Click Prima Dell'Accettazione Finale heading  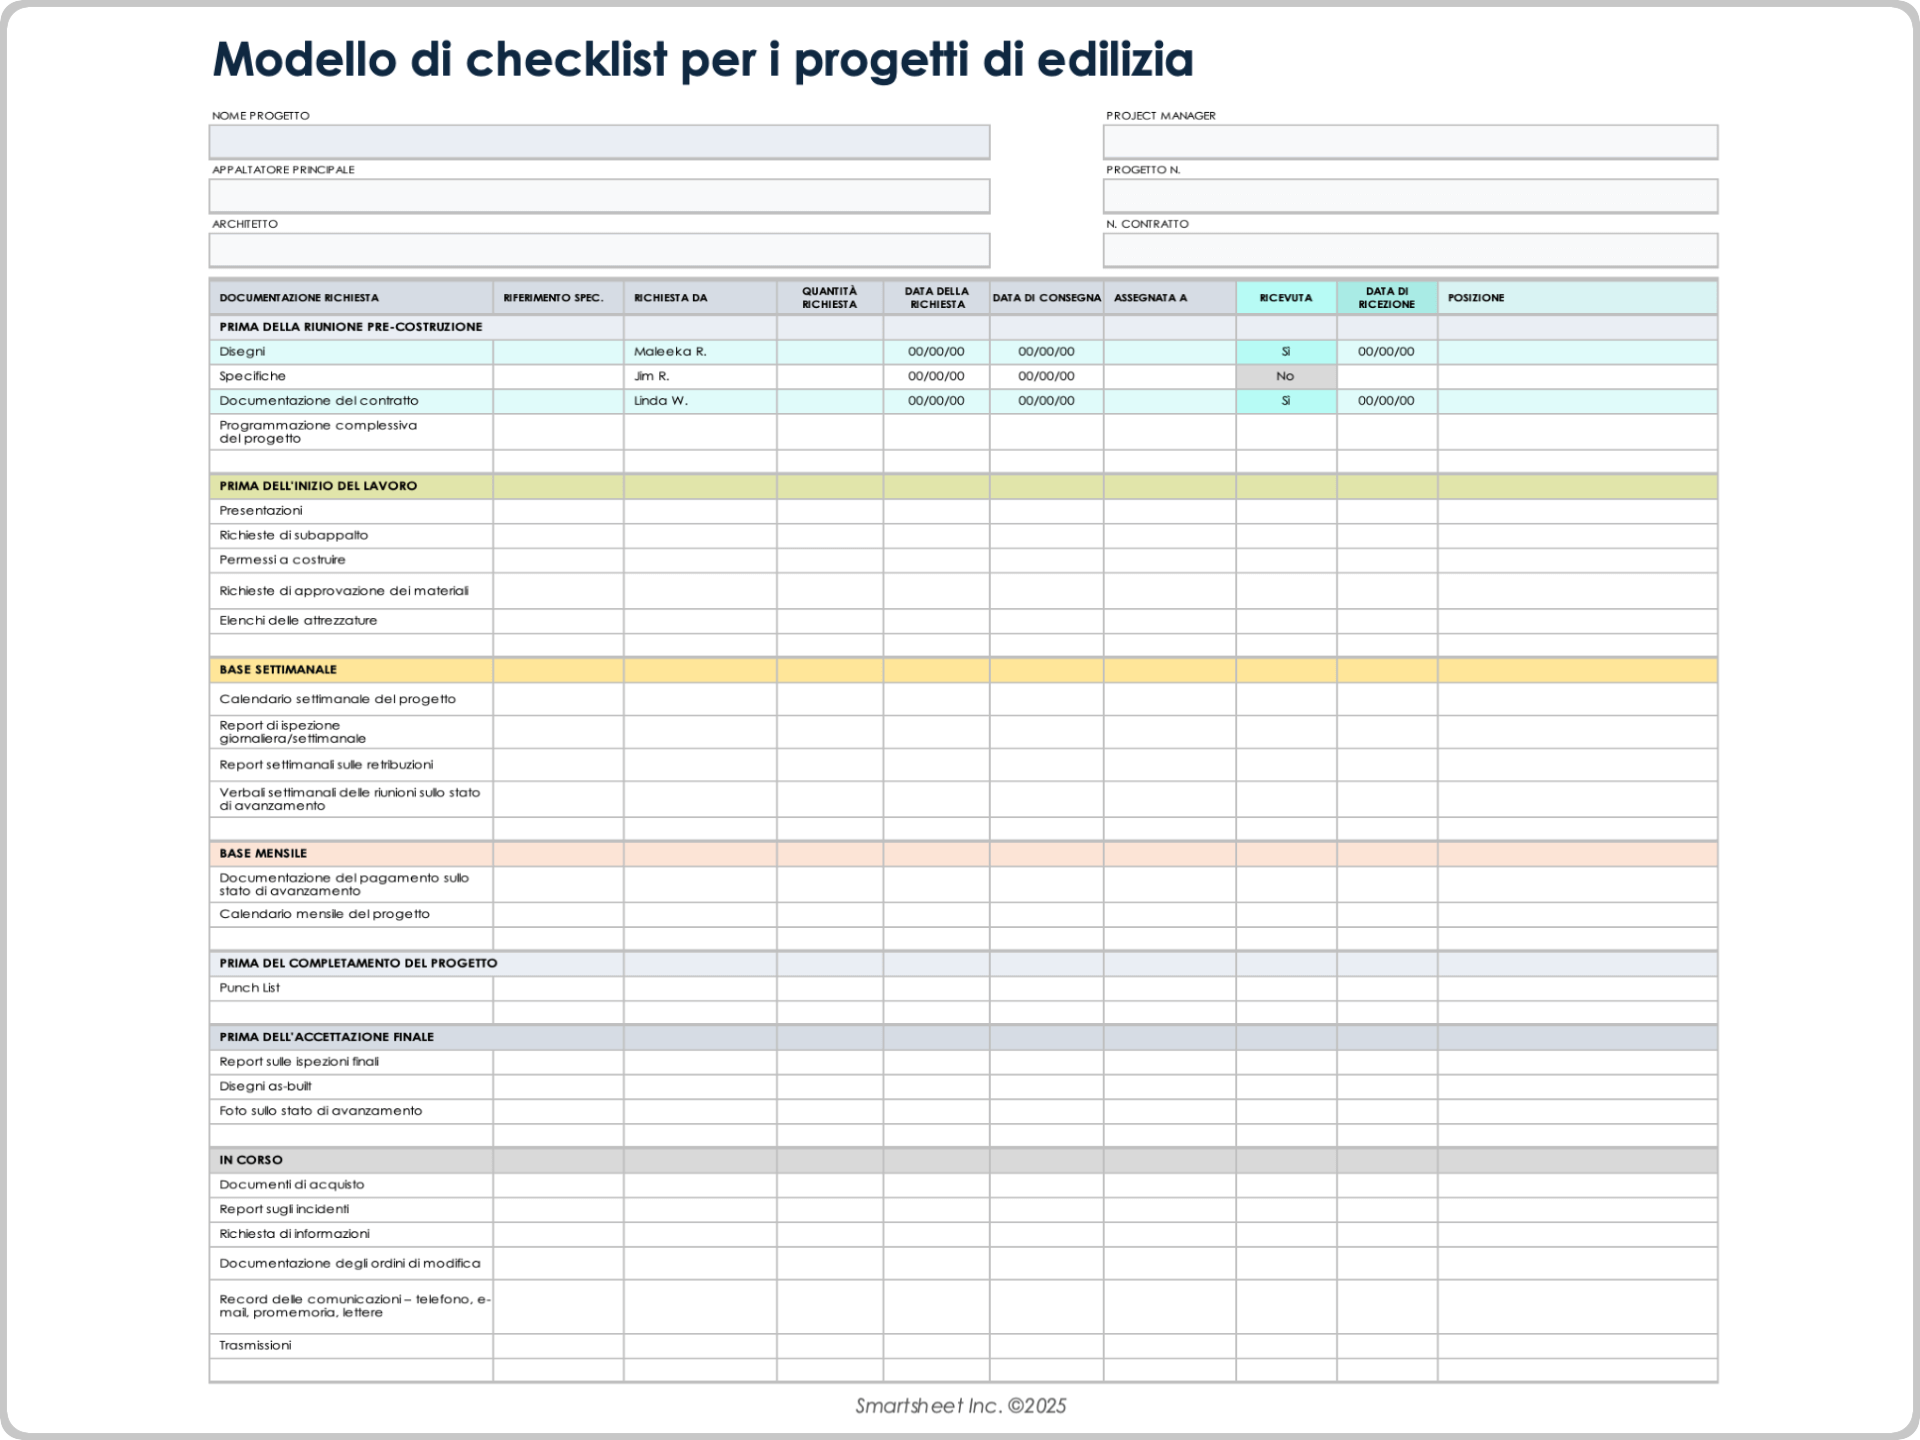(326, 1037)
